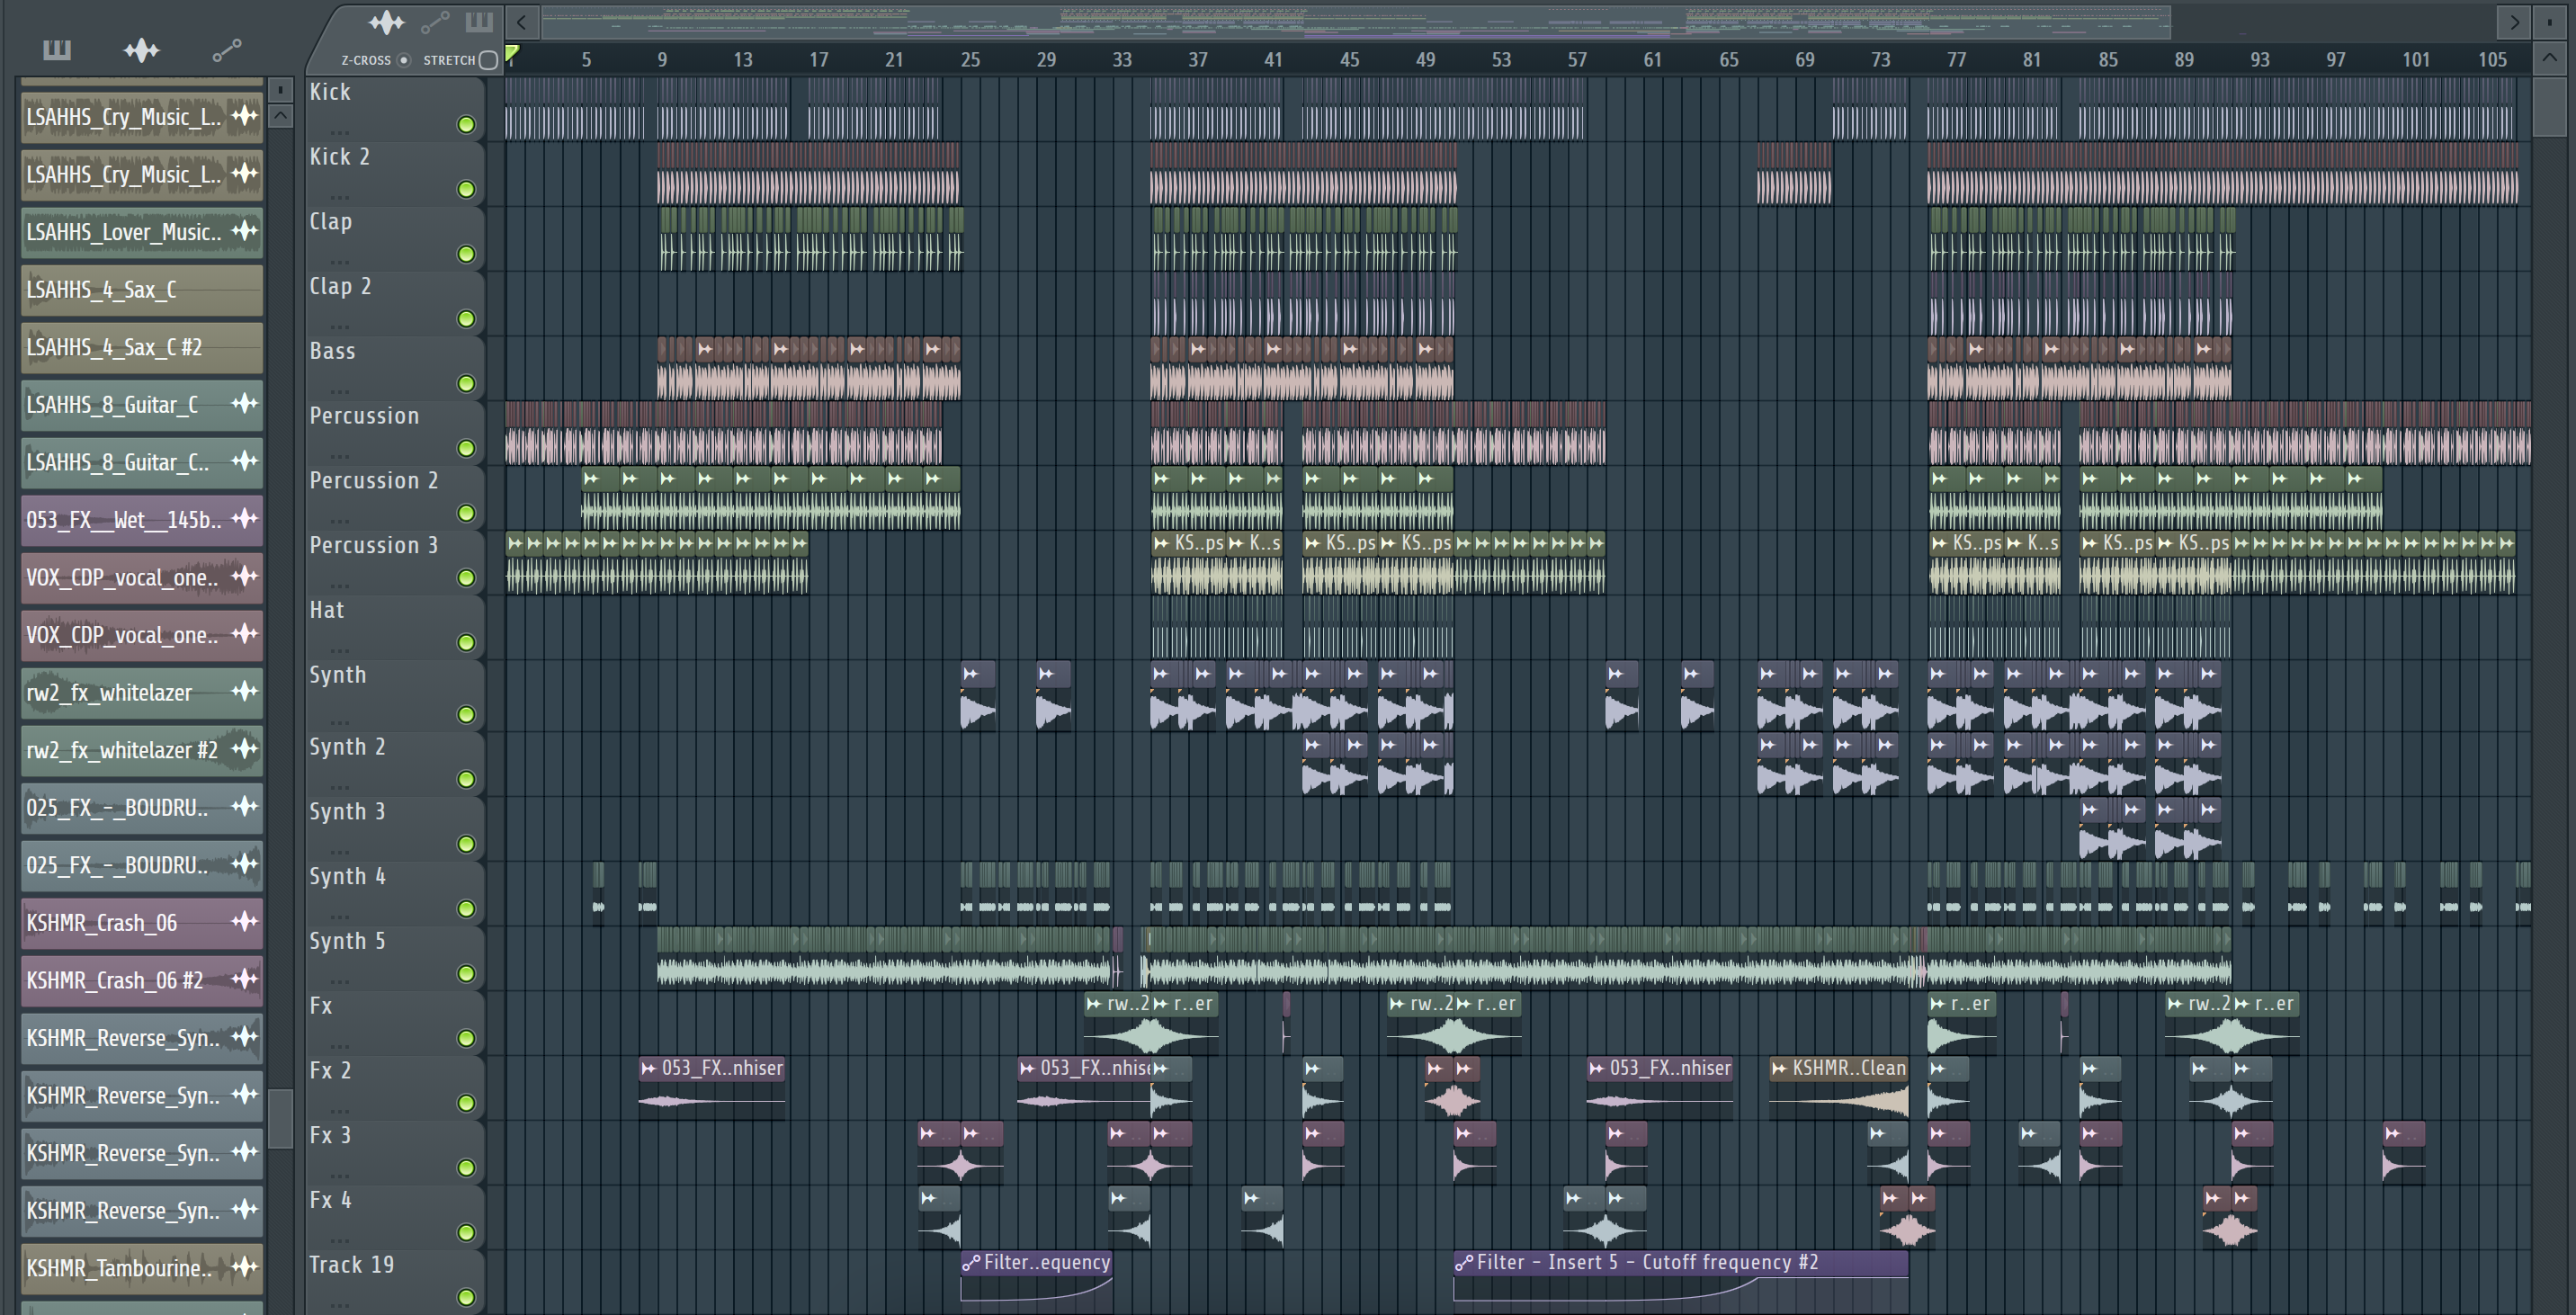Click bar 33 on the timeline ruler
The image size is (2576, 1315).
tap(1122, 60)
